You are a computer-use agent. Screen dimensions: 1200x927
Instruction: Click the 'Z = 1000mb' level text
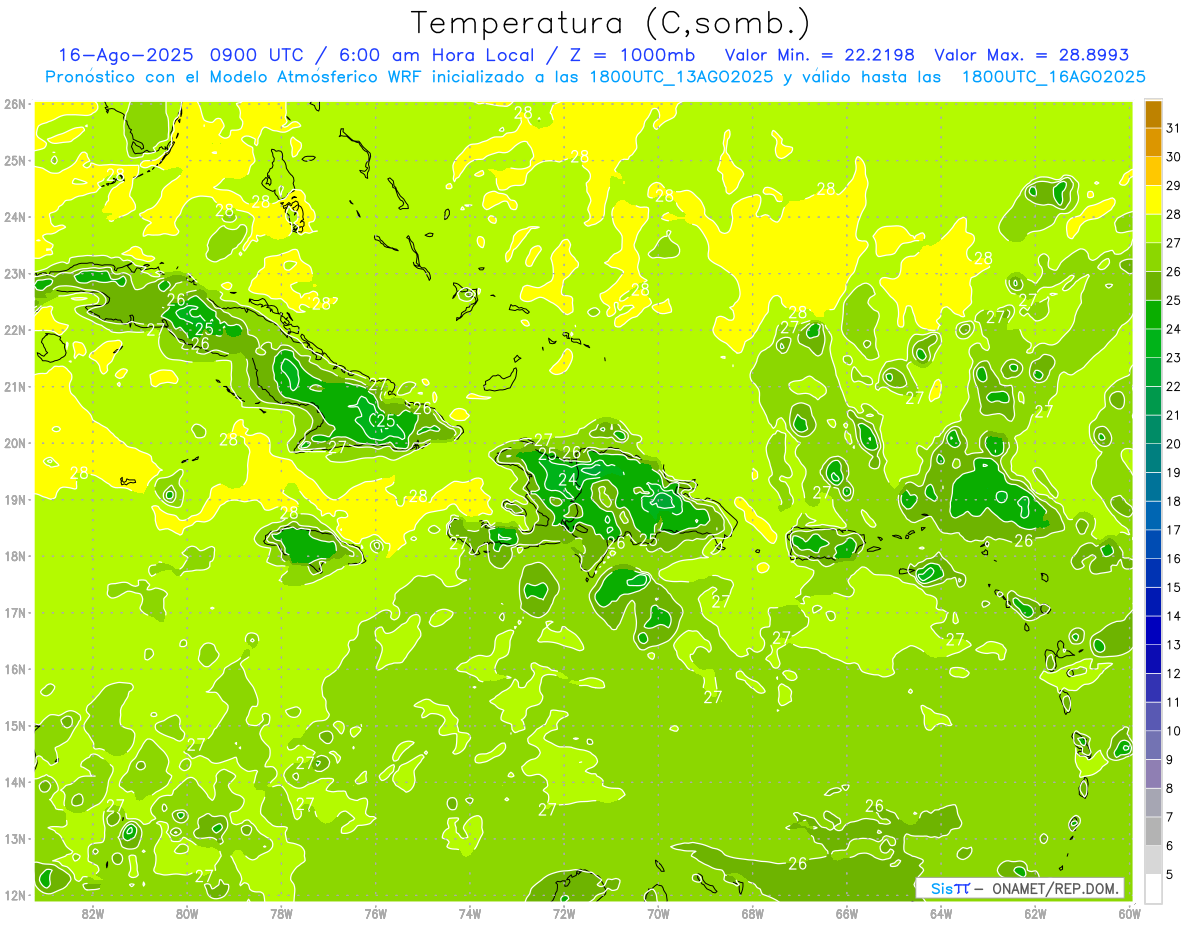point(631,55)
